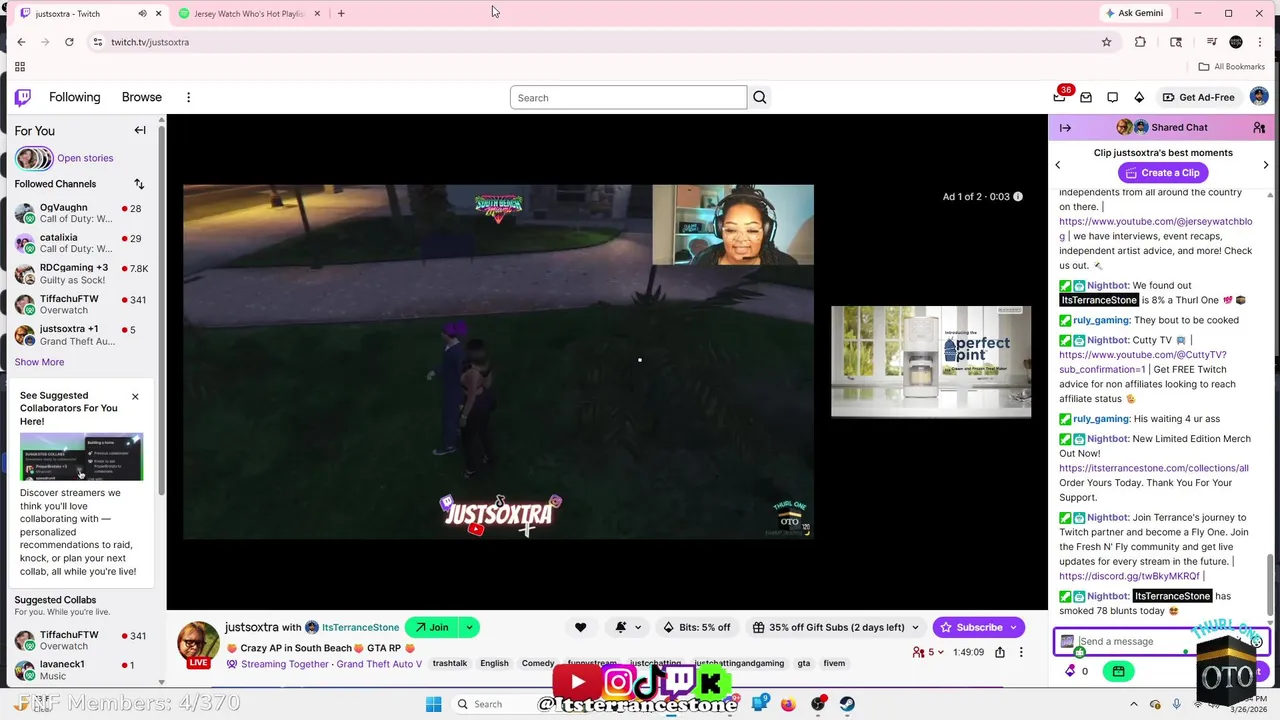The image size is (1280, 720).
Task: Open the Twitch home logo
Action: pos(23,97)
